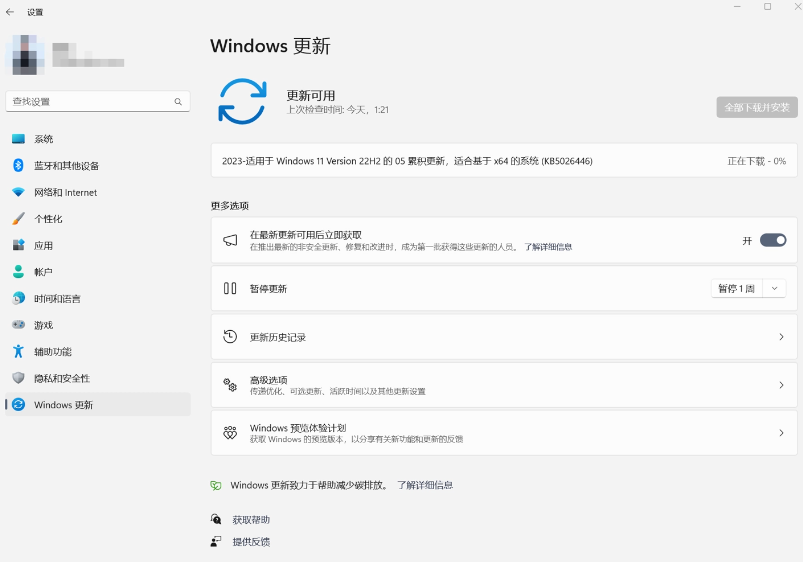Click the back arrow in Settings title bar
Image resolution: width=803 pixels, height=569 pixels.
(x=10, y=12)
